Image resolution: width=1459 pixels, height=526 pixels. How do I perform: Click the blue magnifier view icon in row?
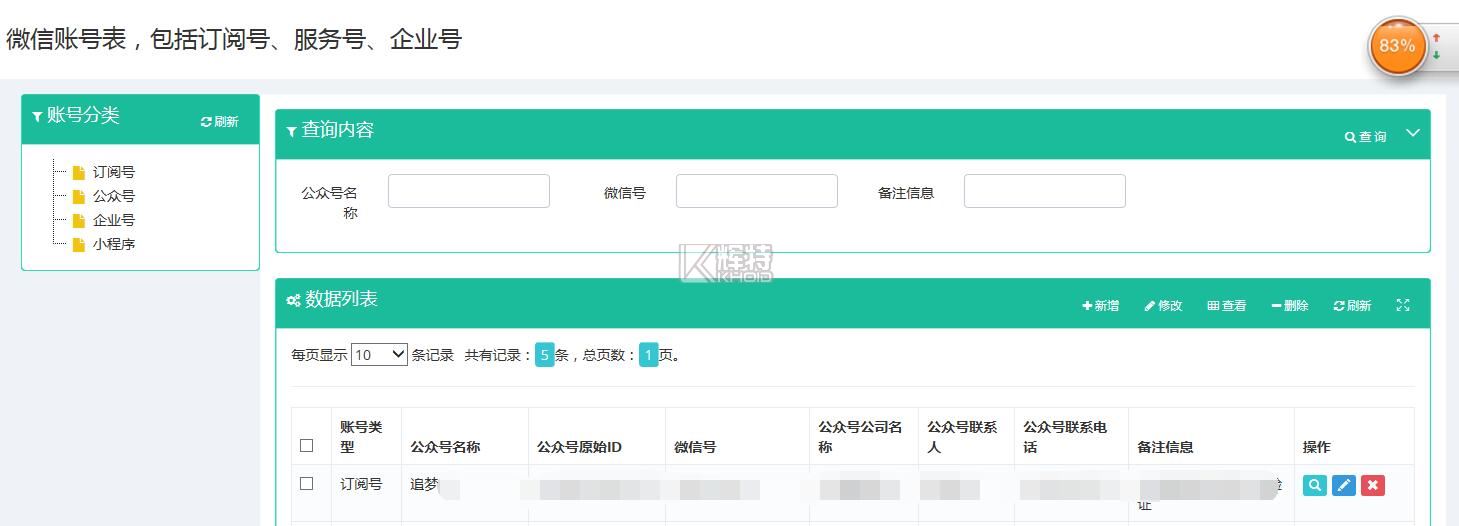click(x=1315, y=485)
